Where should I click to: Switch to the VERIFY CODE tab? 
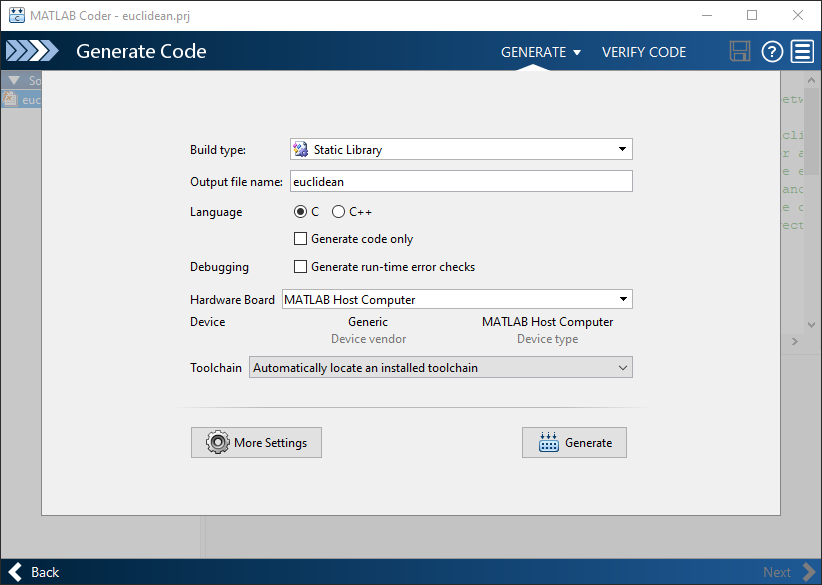coord(644,51)
